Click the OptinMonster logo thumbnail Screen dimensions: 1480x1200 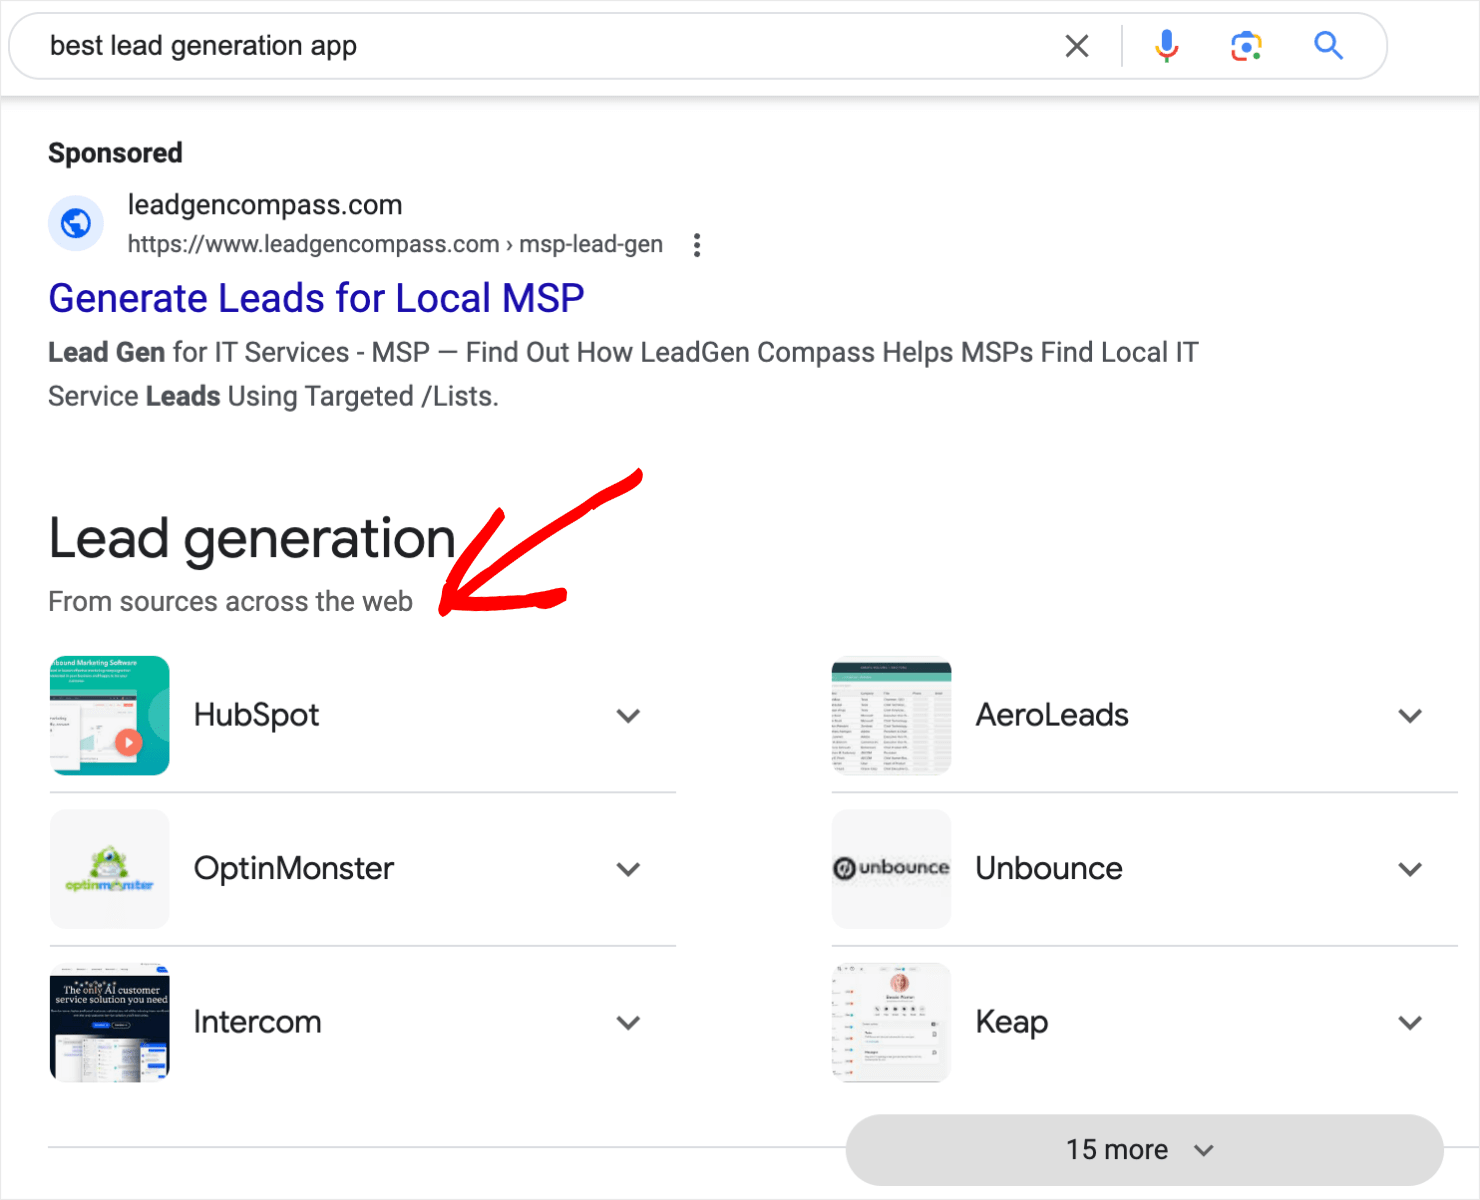[110, 869]
